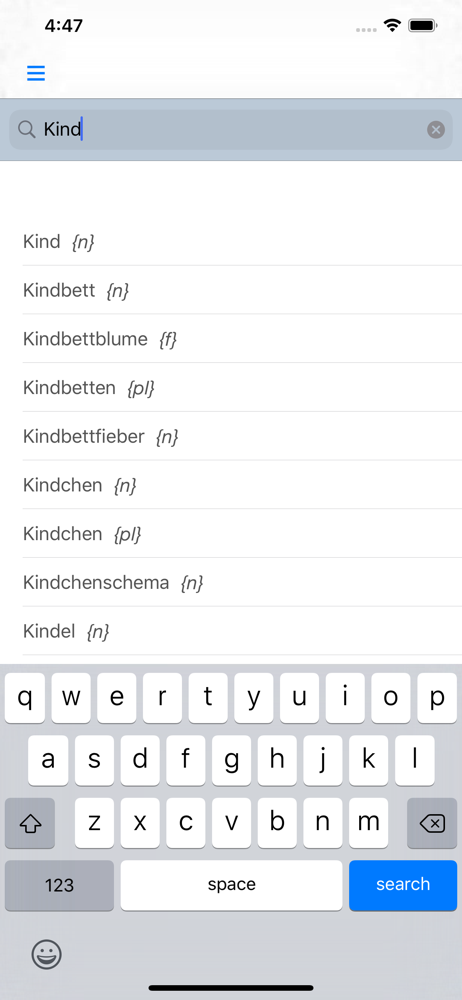Open the Kindbett {n} result
This screenshot has height=1000, width=462.
pos(242,290)
